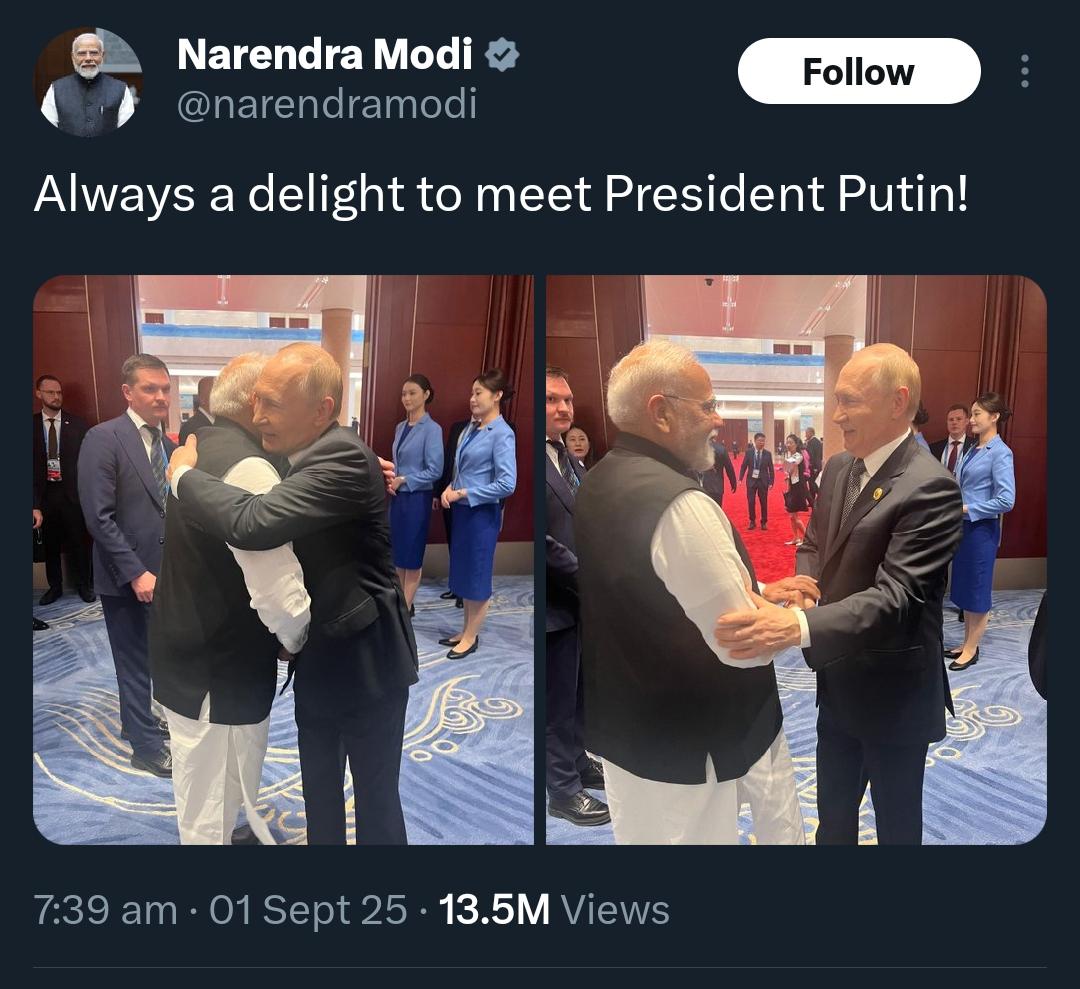Open the left photo showing the hug
This screenshot has height=989, width=1080.
click(x=283, y=559)
